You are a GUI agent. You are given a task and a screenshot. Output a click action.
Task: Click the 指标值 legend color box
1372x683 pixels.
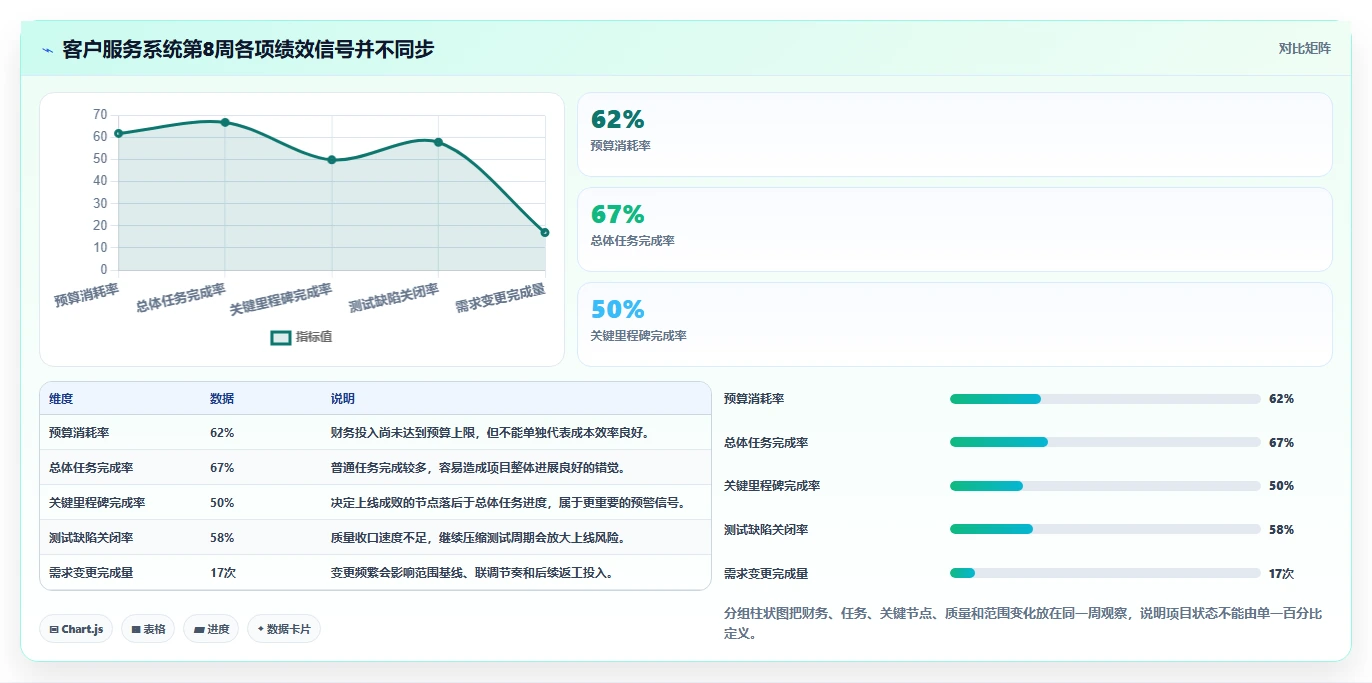[x=281, y=337]
